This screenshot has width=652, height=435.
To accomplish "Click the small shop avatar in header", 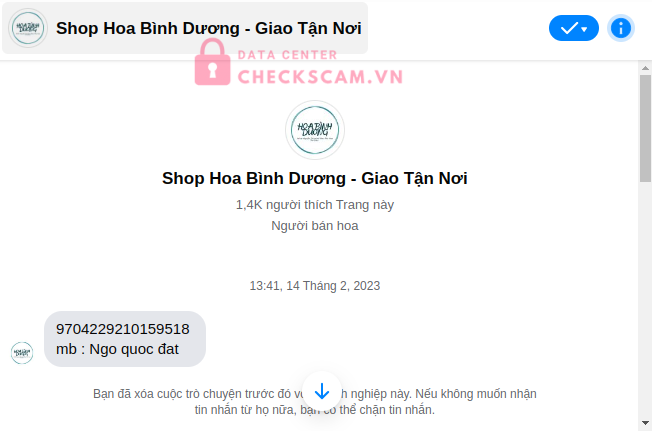I will [28, 28].
